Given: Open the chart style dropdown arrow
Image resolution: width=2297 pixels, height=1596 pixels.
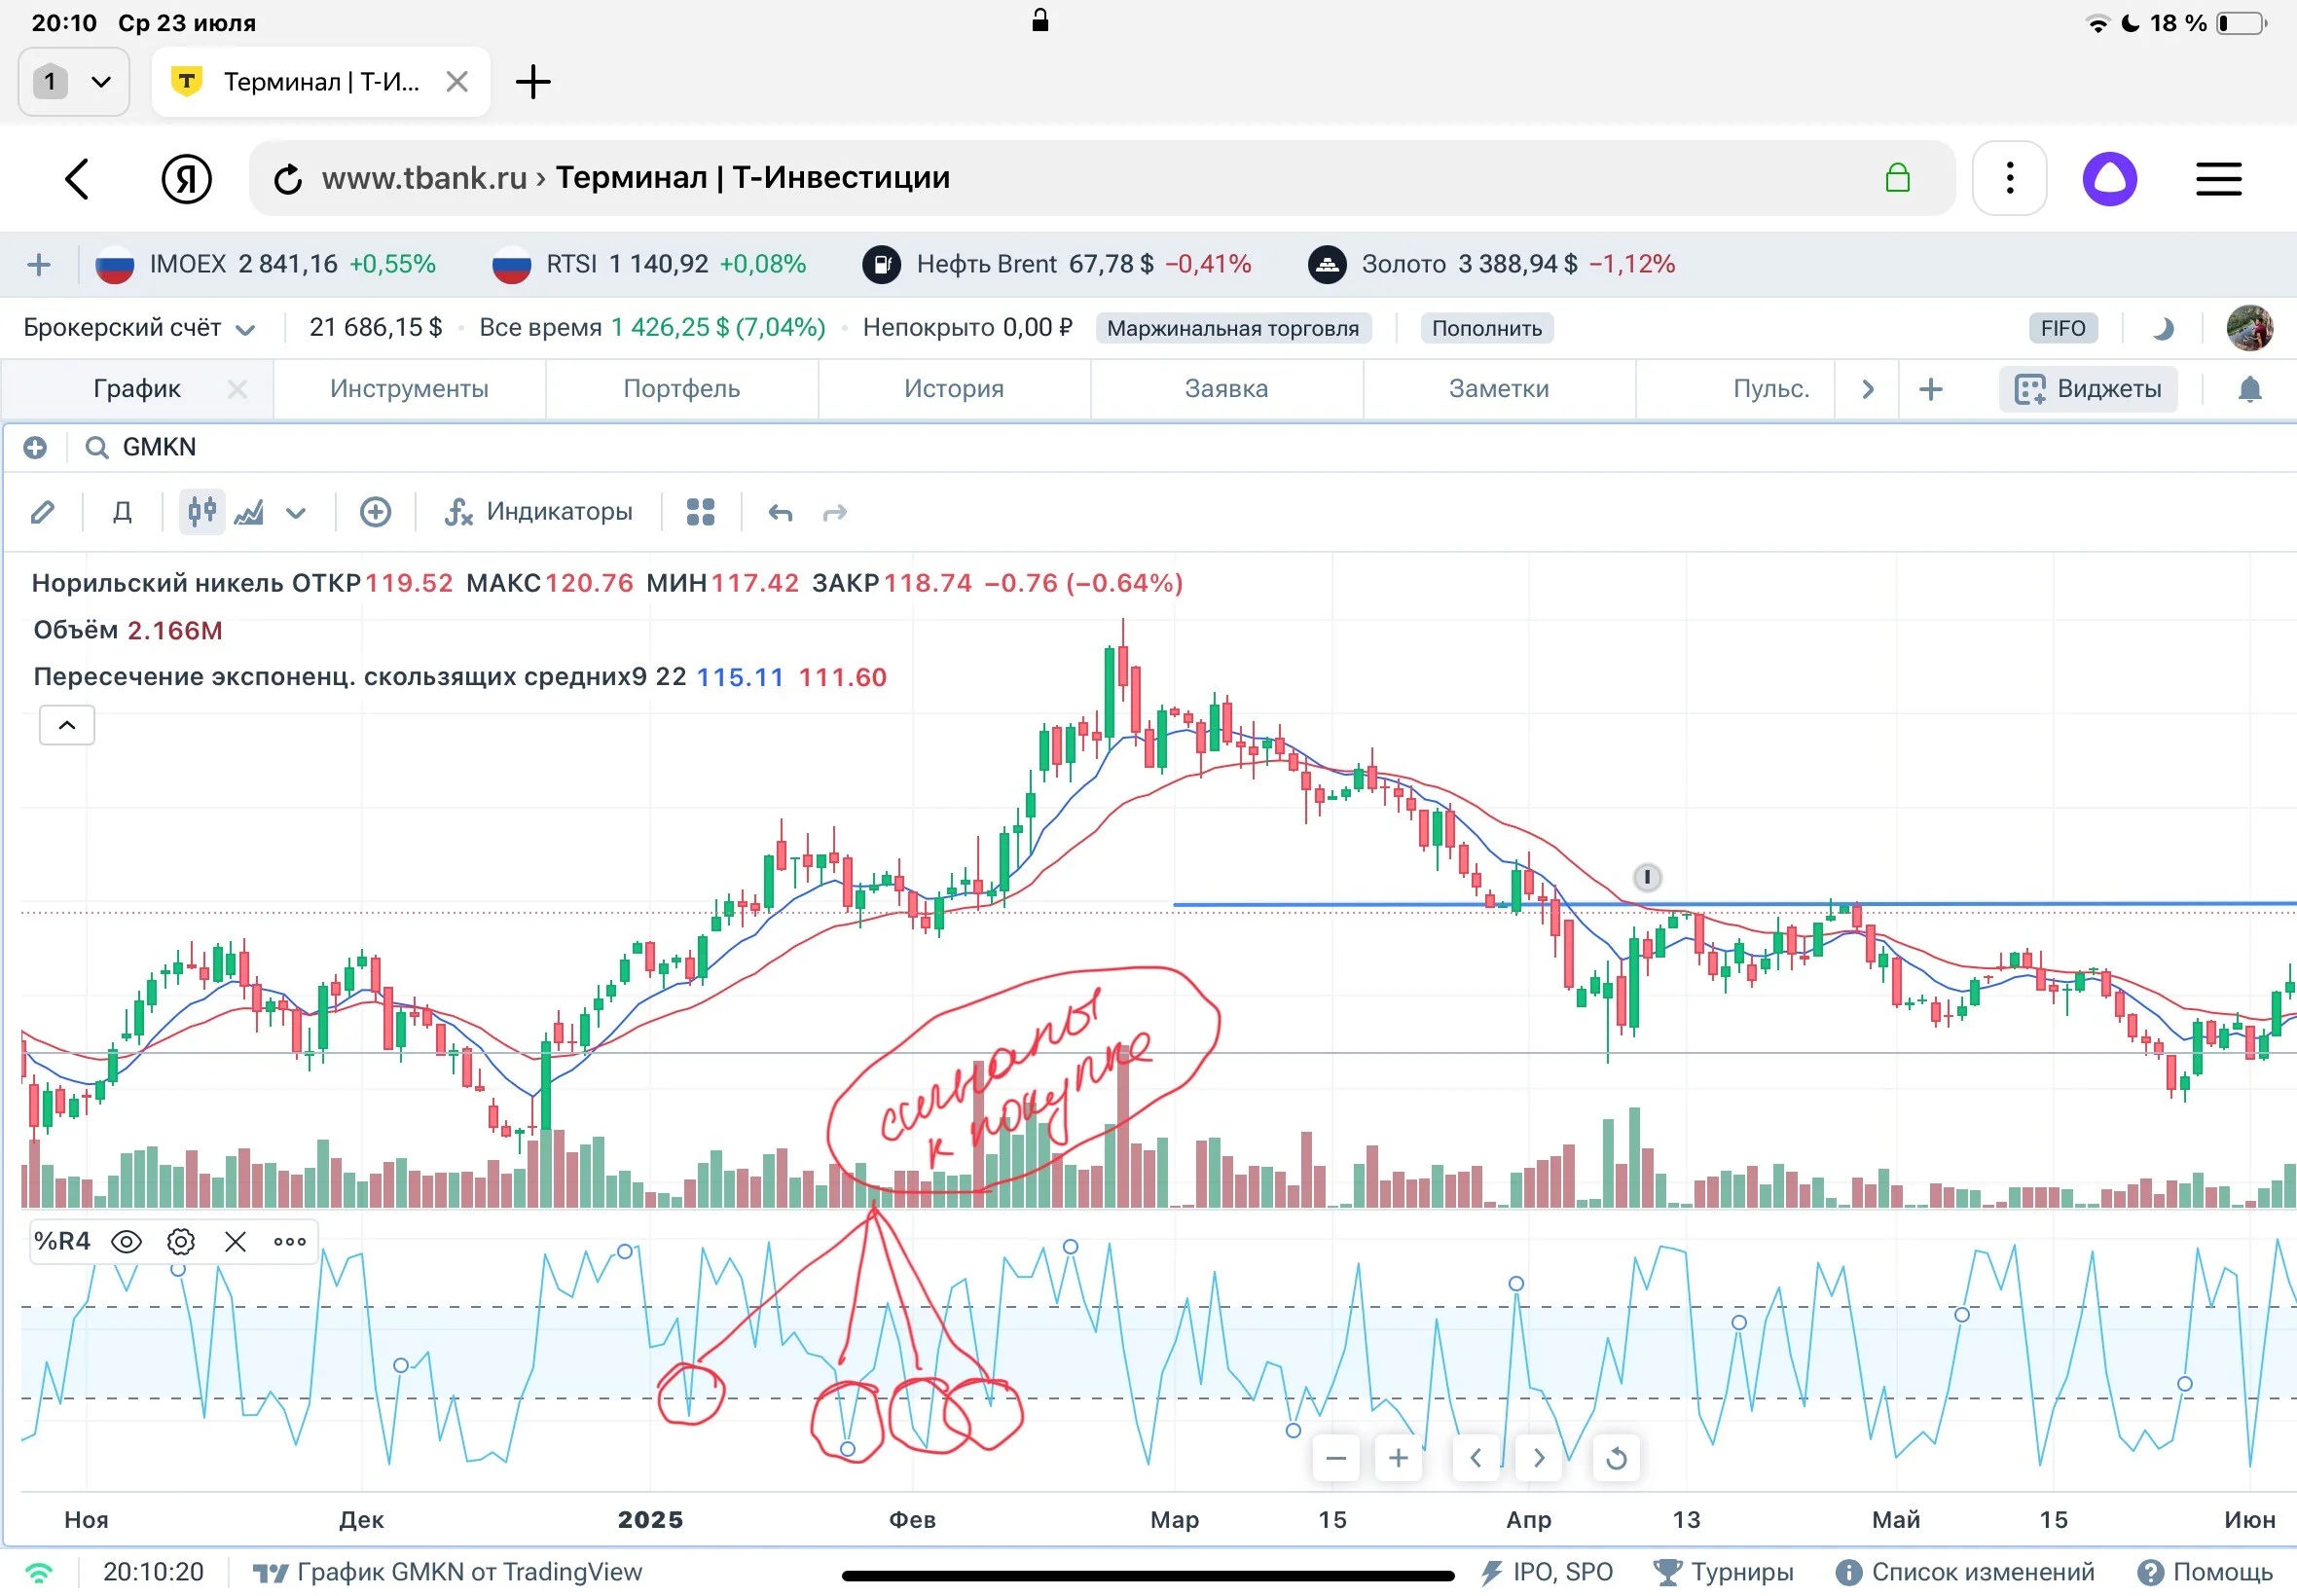Looking at the screenshot, I should click(x=295, y=513).
